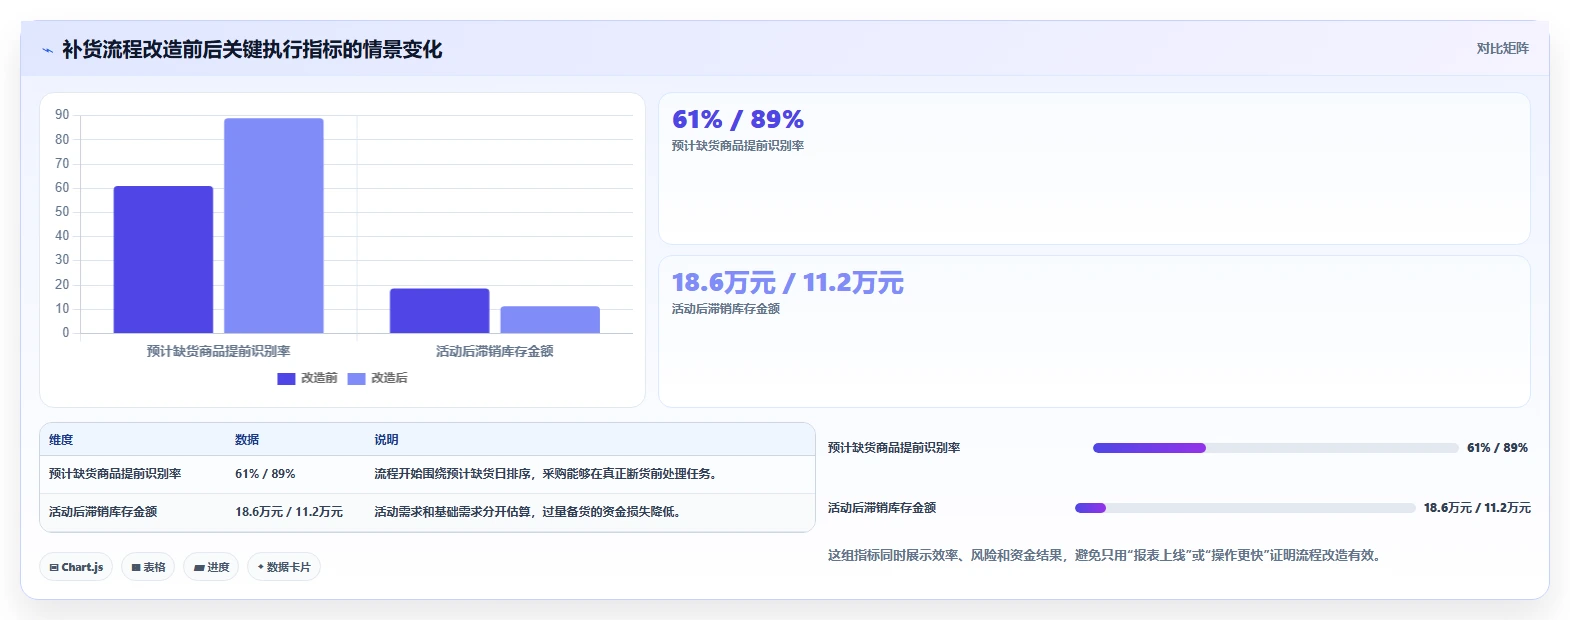Screen dimensions: 1570x620
Task: Toggle the 改造前 legend color box
Action: pyautogui.click(x=286, y=378)
